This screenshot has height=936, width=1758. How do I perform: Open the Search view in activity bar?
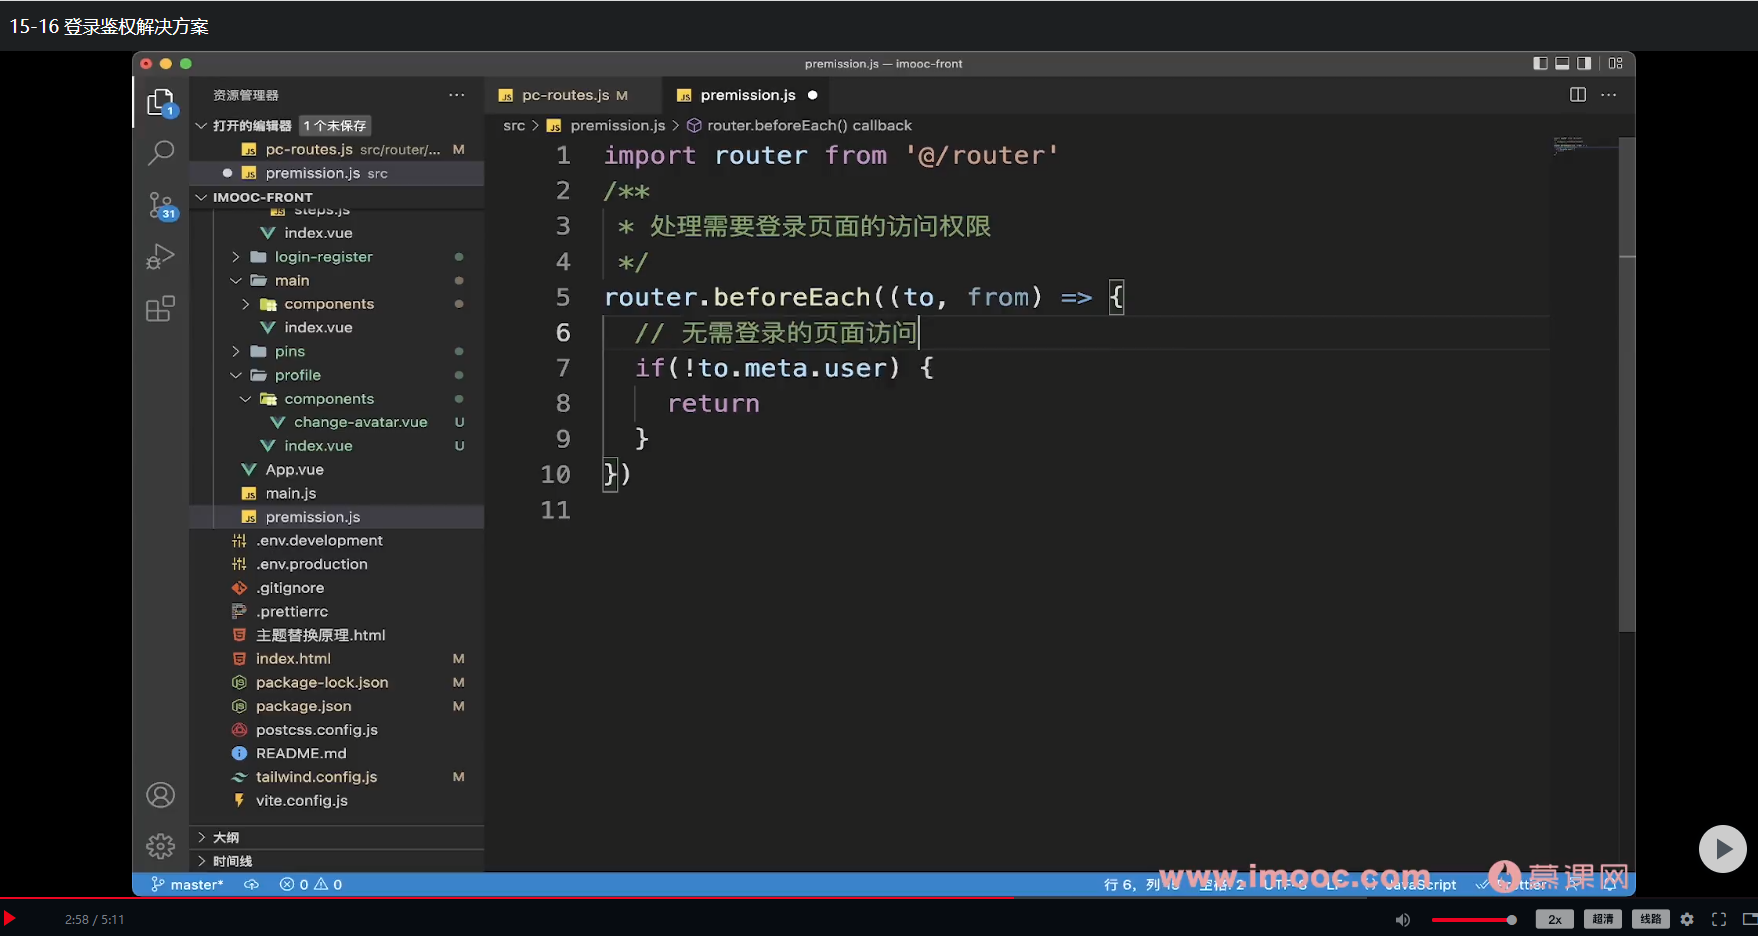pyautogui.click(x=161, y=152)
